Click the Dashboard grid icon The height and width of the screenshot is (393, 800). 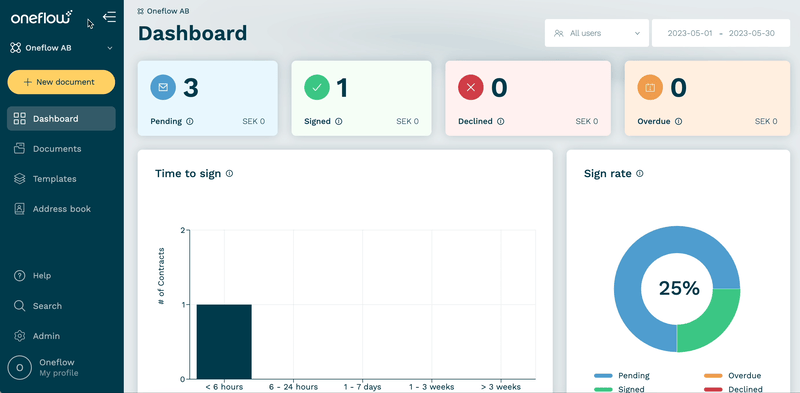tap(19, 119)
